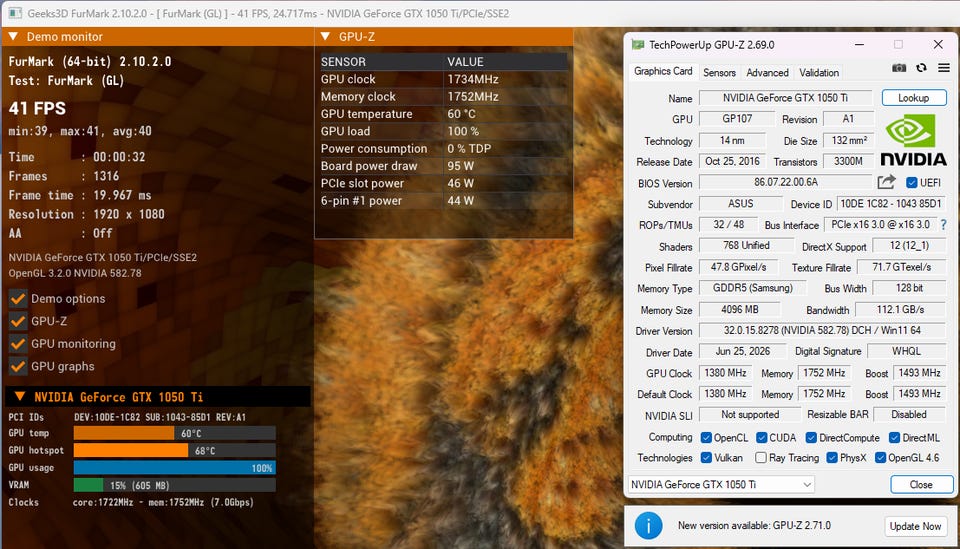This screenshot has height=549, width=960.
Task: Click the GPU hotspot bar
Action: 174,450
